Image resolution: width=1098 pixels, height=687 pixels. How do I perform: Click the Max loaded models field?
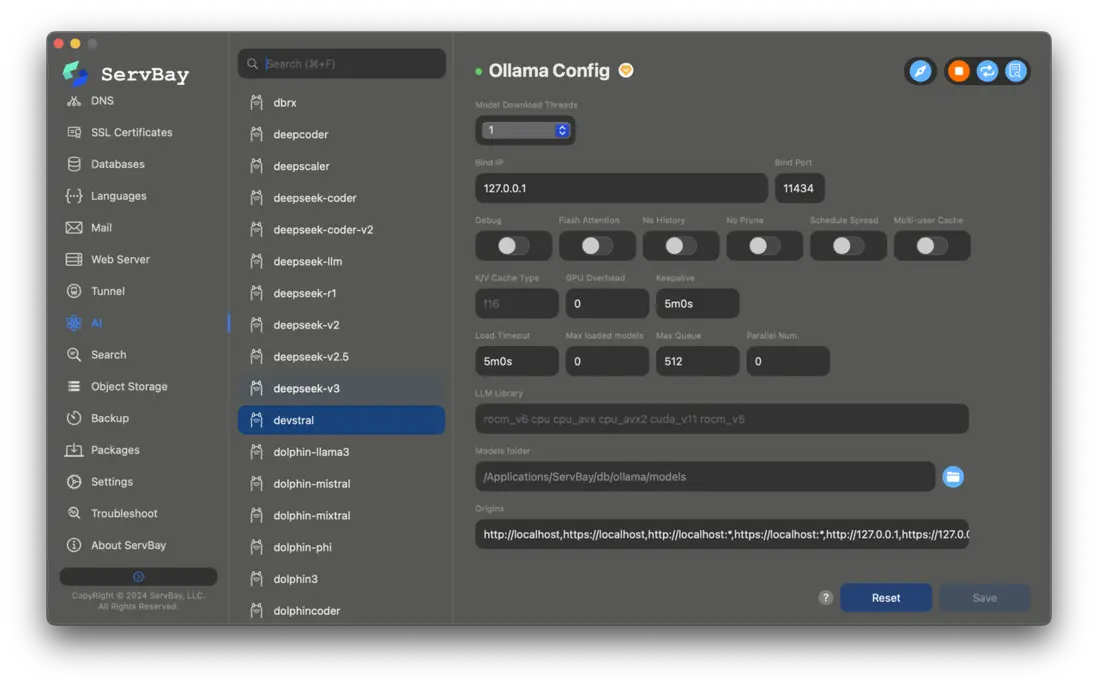coord(607,361)
